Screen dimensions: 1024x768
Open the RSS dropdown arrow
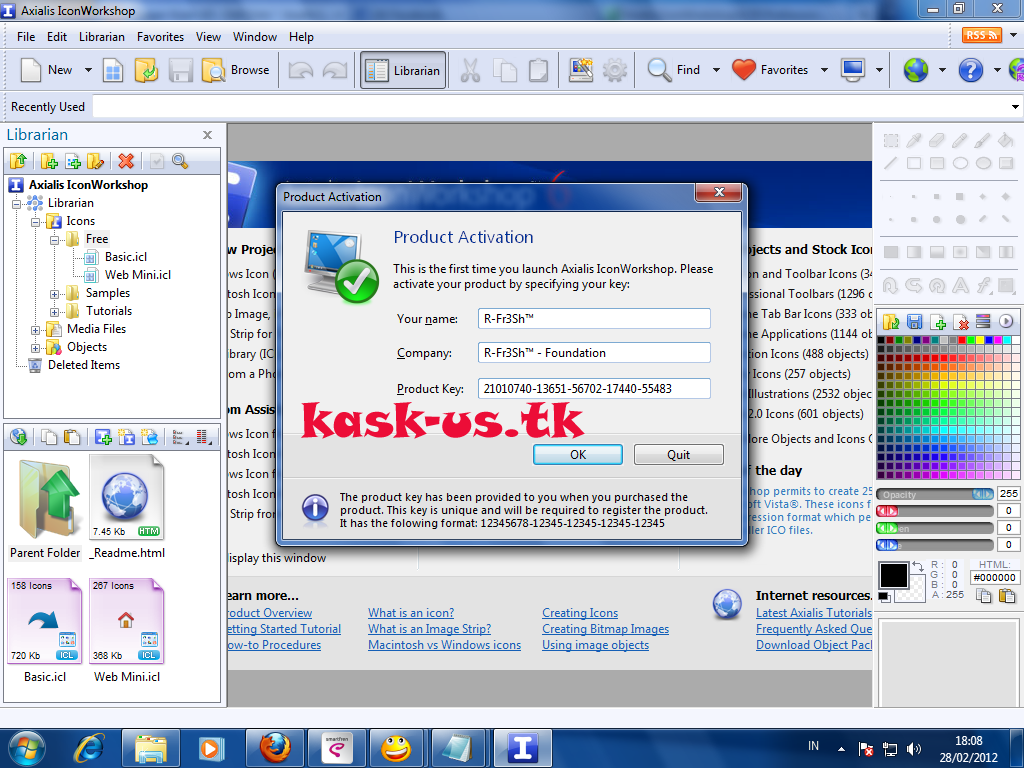click(1014, 35)
